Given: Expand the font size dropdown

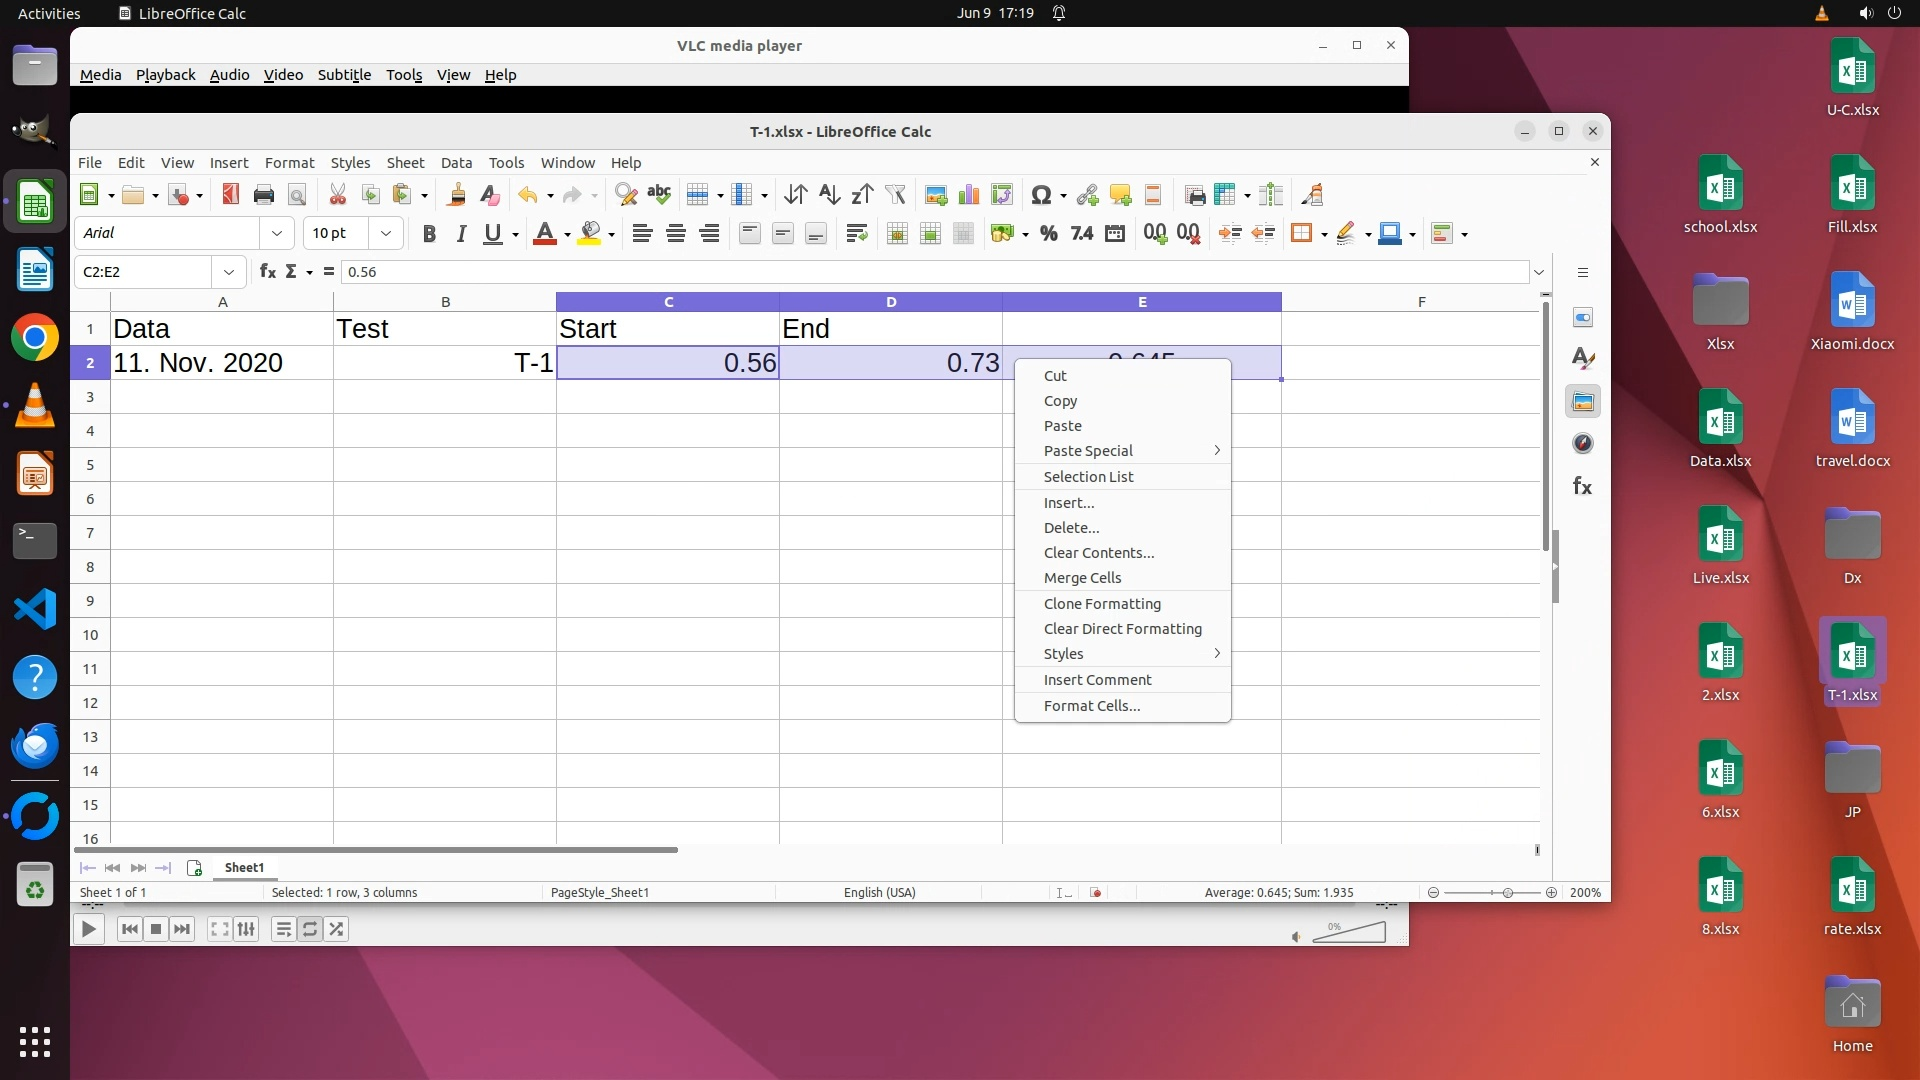Looking at the screenshot, I should pyautogui.click(x=385, y=234).
